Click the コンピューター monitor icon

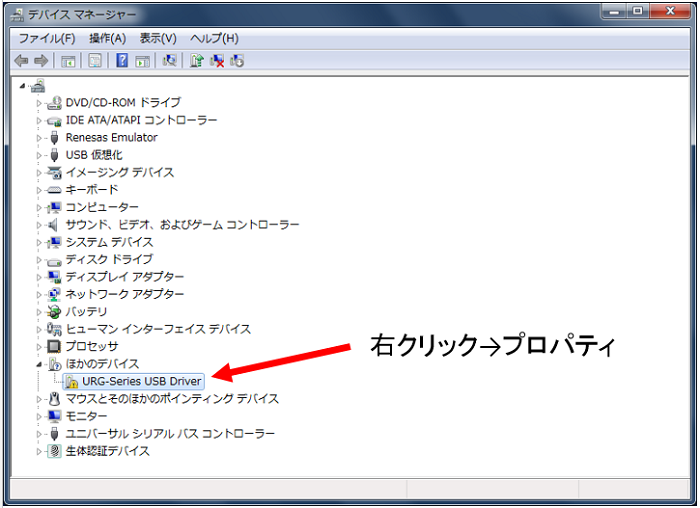click(x=54, y=208)
